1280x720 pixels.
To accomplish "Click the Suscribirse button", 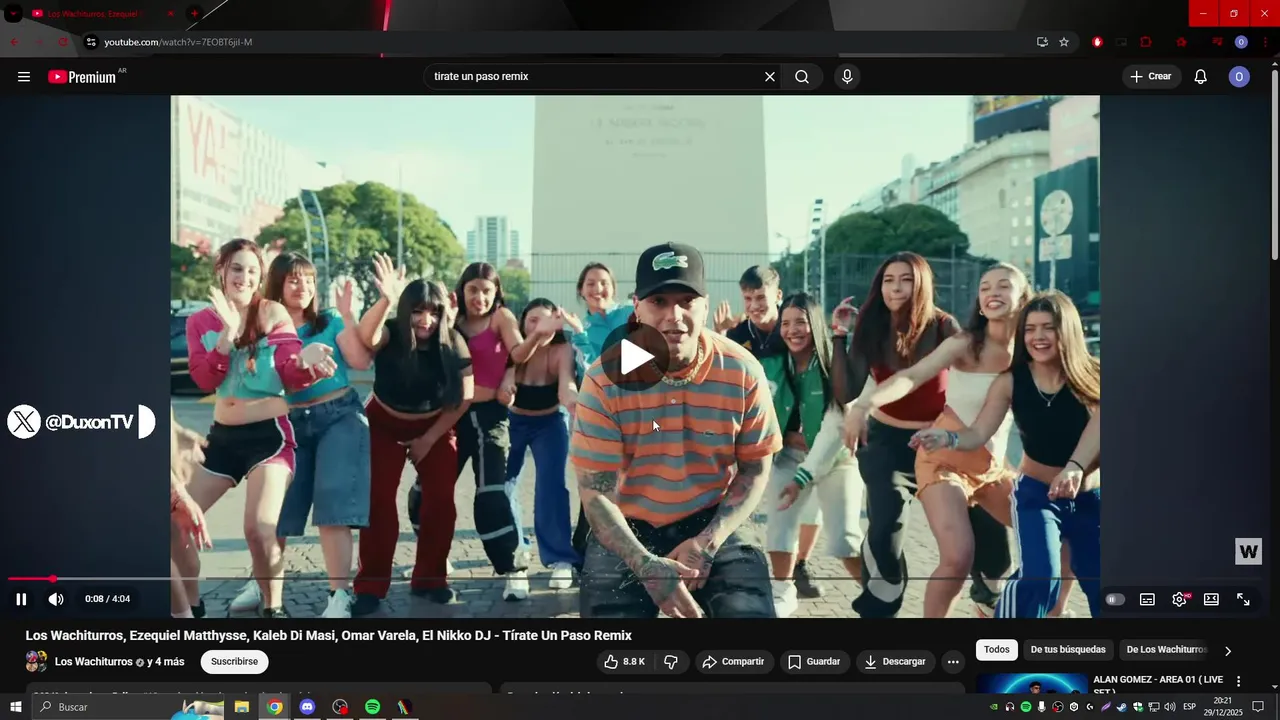I will coord(234,662).
